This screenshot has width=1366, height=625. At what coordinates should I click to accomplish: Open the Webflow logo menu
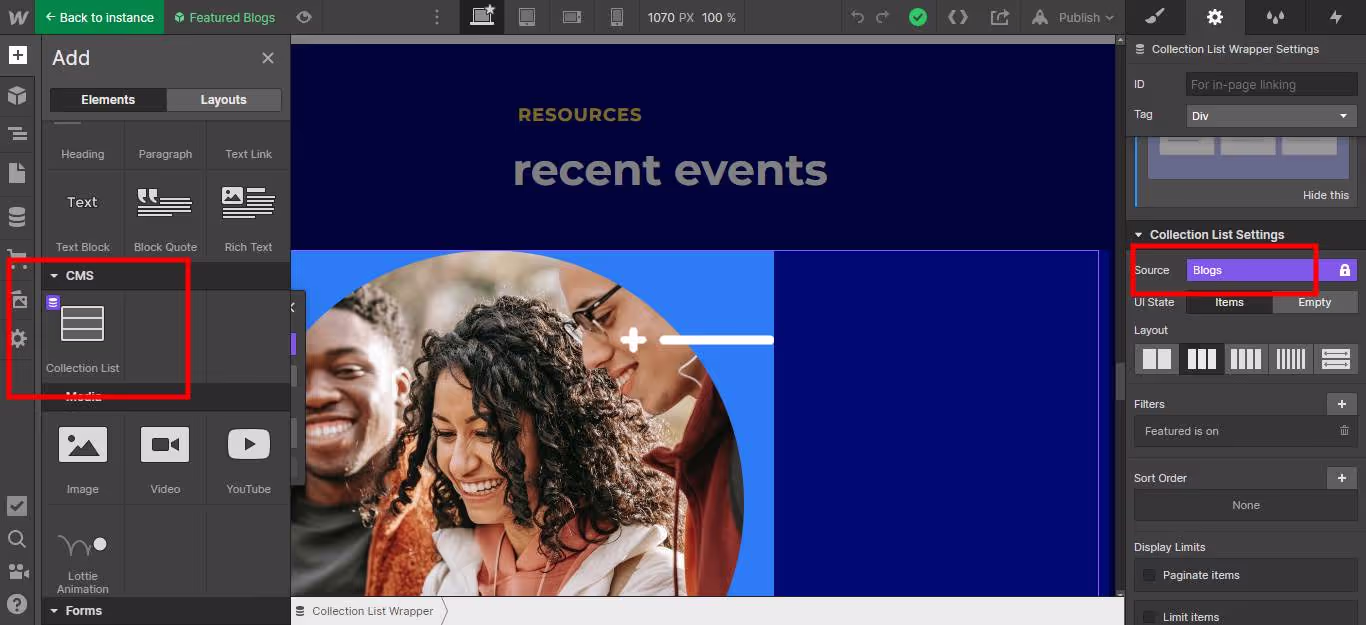17,17
